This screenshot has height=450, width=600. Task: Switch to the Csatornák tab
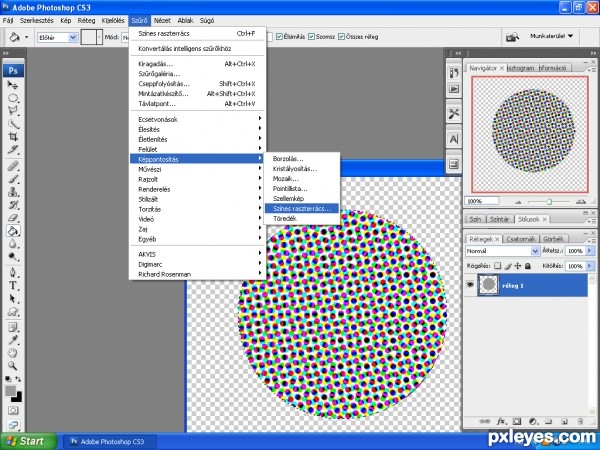pos(520,239)
